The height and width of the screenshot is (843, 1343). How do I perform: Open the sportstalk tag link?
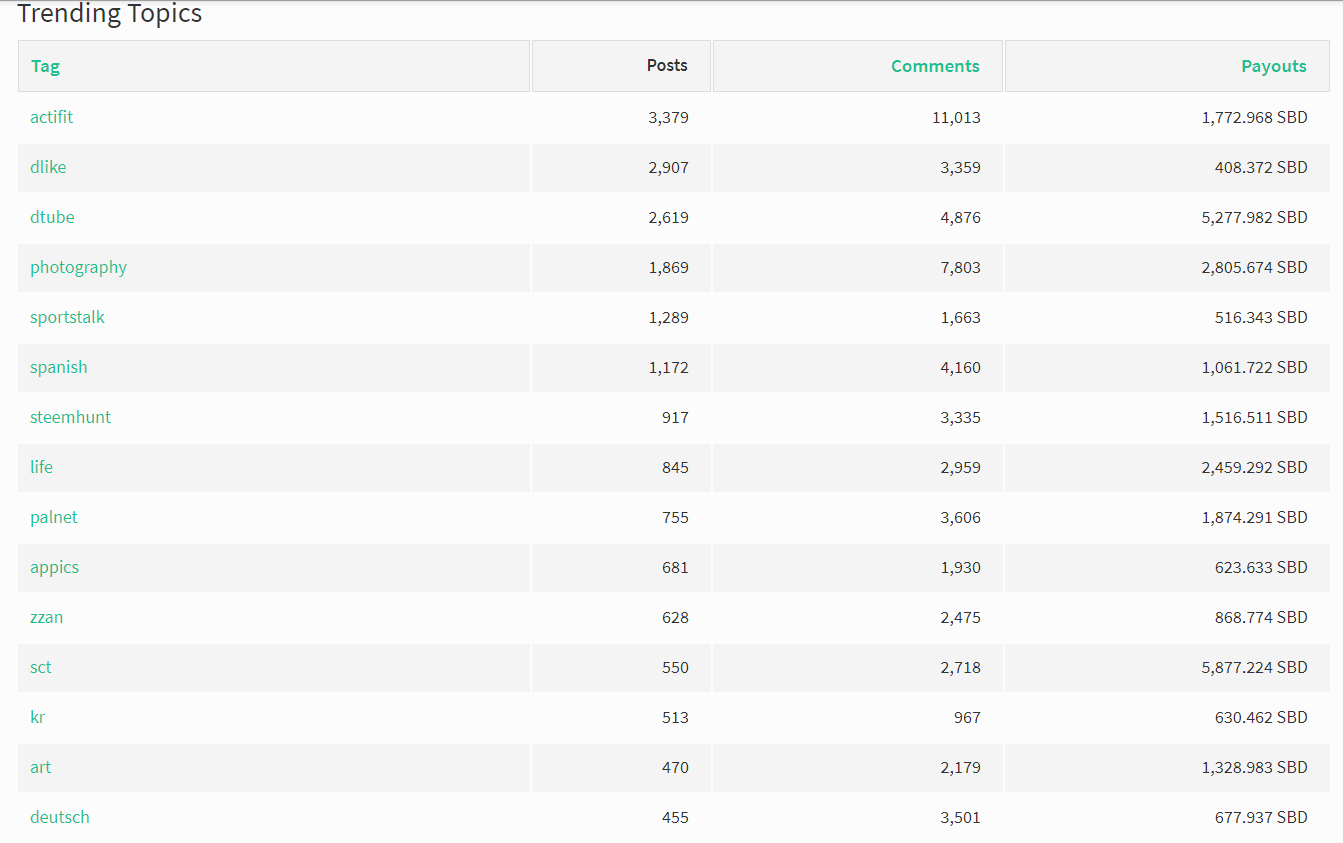(x=67, y=317)
